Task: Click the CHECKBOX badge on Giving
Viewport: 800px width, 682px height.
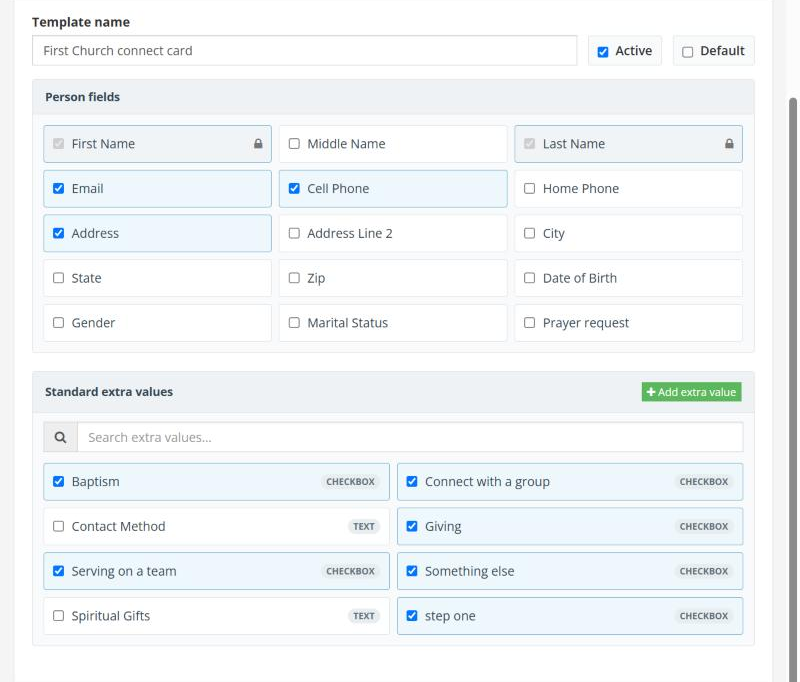Action: point(704,526)
